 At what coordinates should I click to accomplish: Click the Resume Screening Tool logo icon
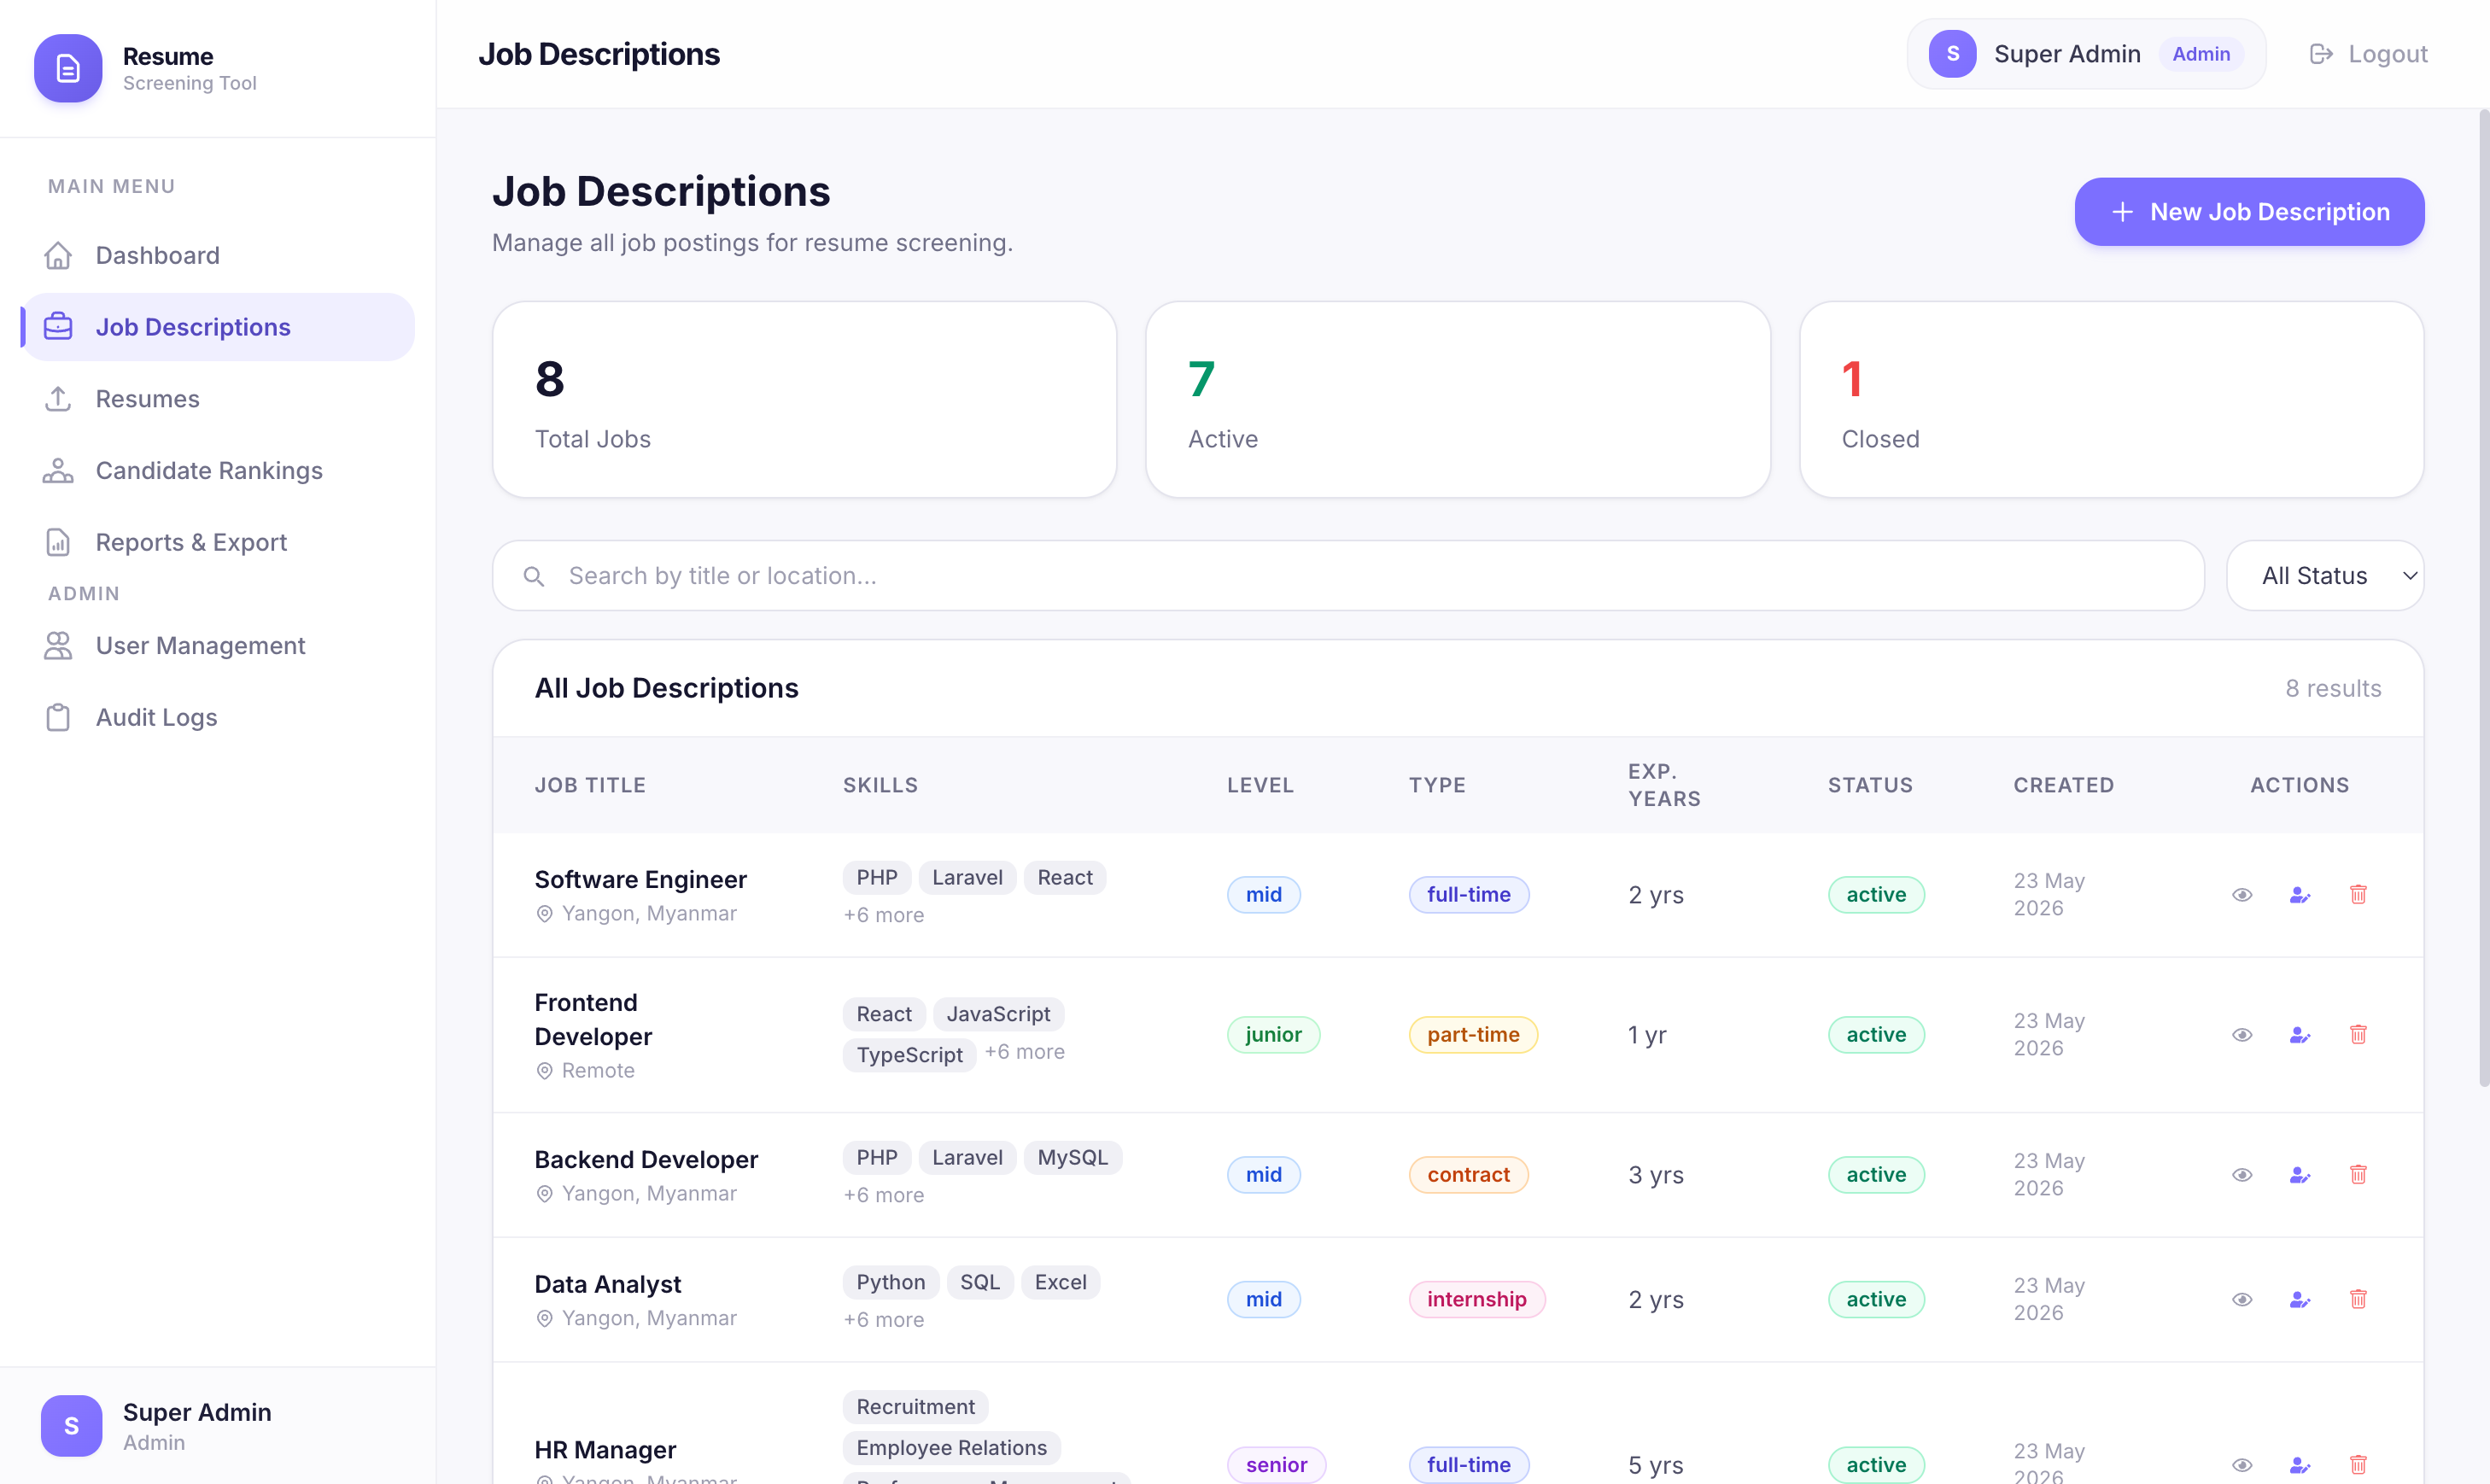(68, 68)
